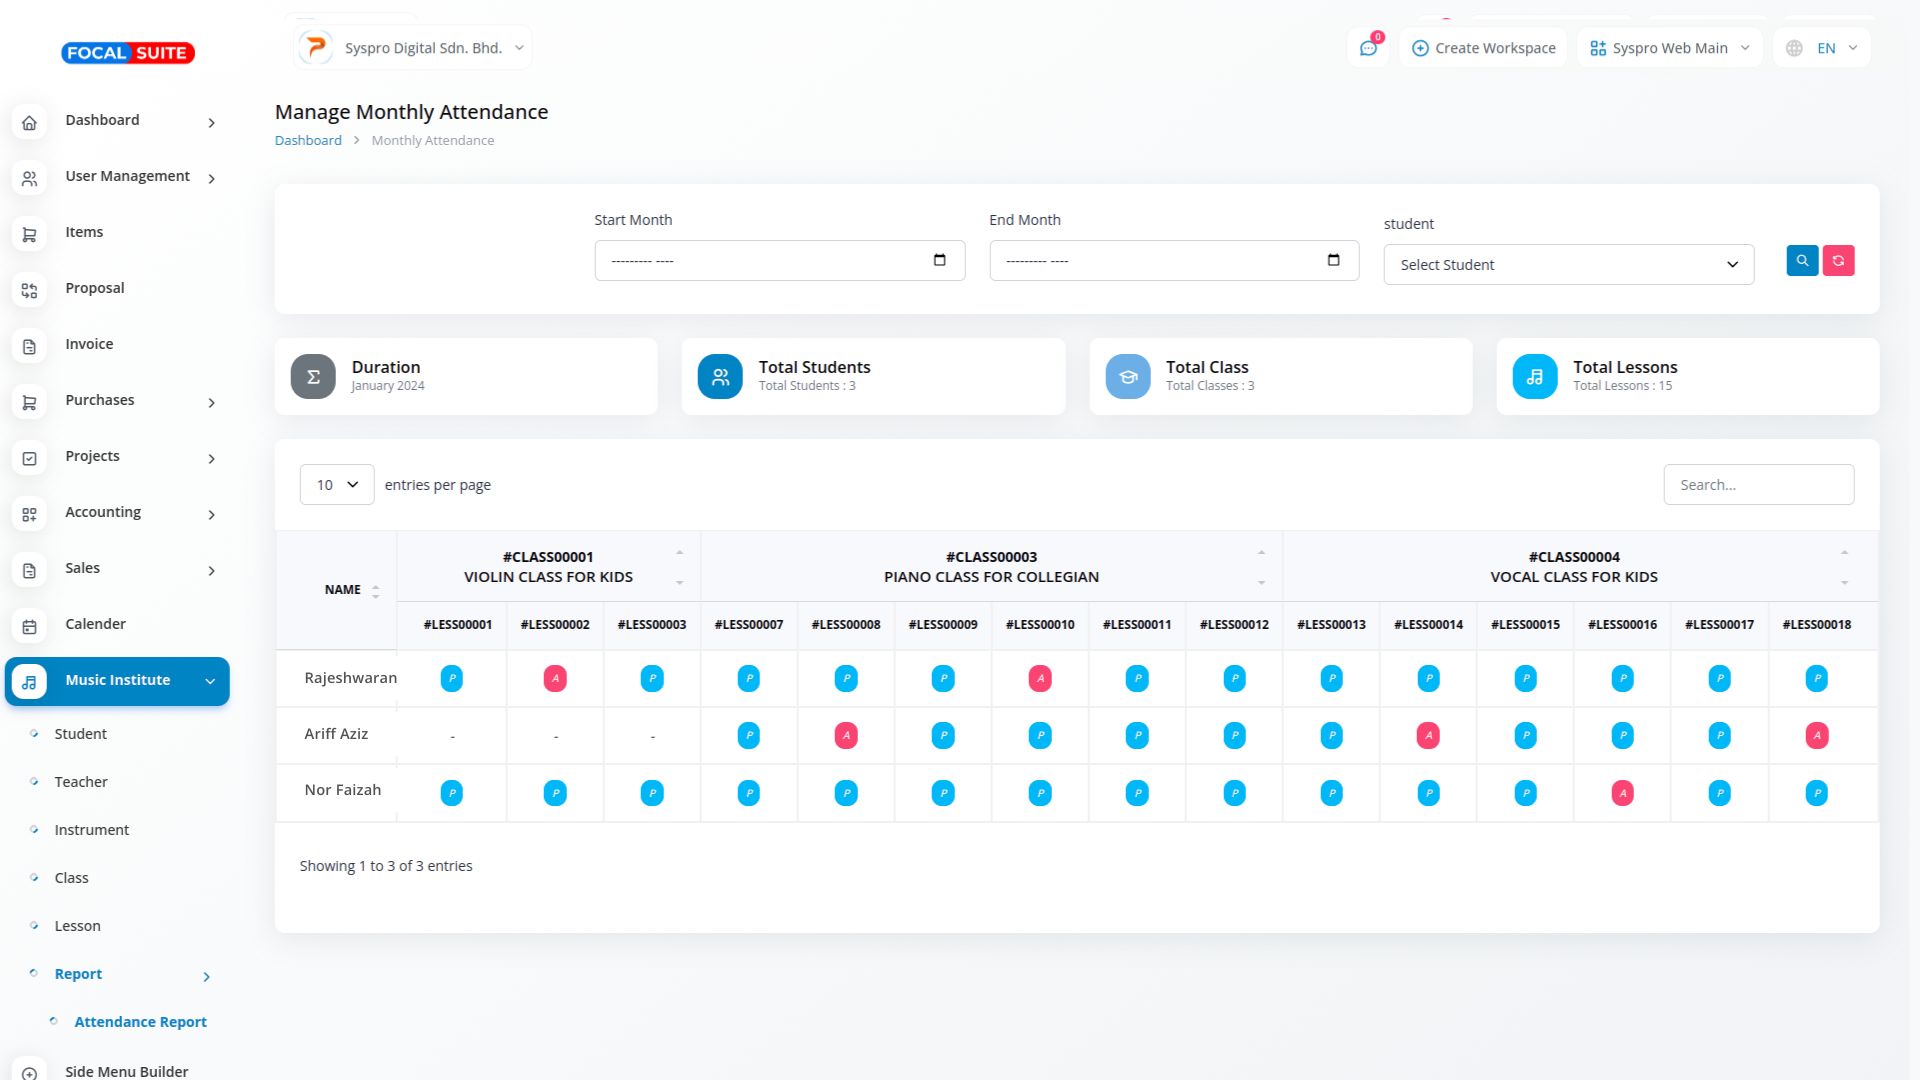
Task: Click the red reset filter button
Action: coord(1838,261)
